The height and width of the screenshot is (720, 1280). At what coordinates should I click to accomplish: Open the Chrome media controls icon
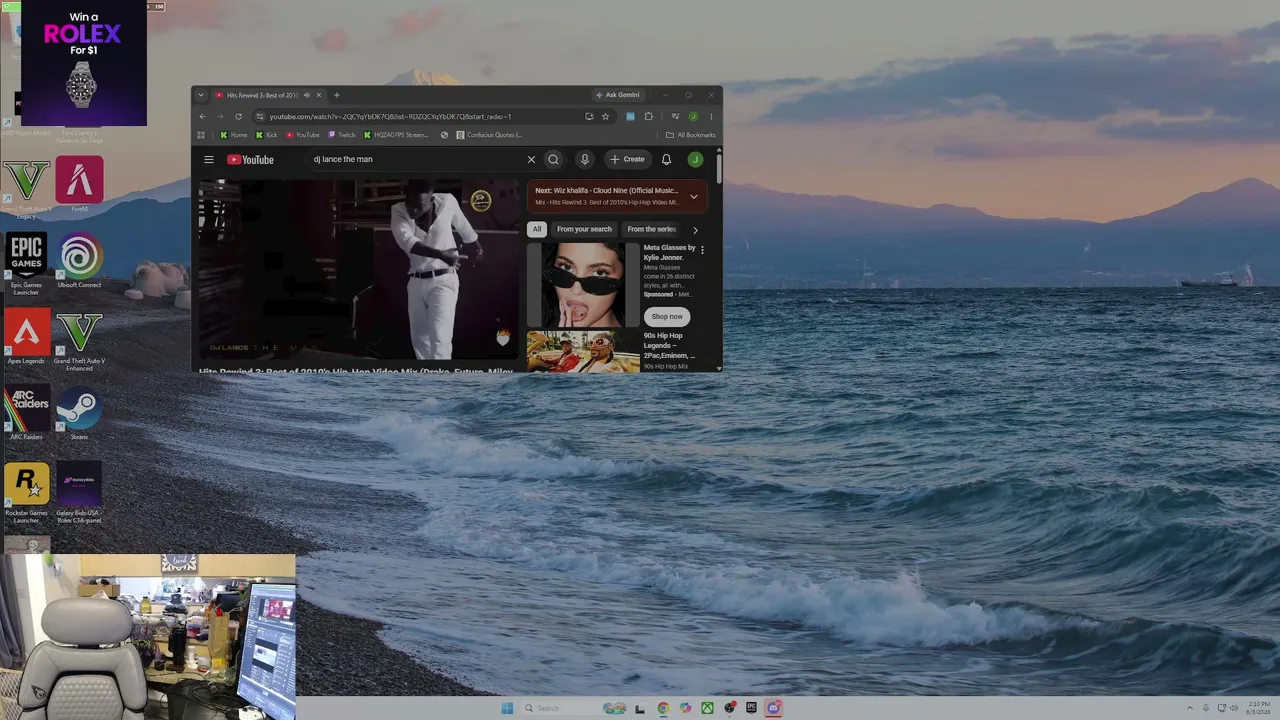(x=675, y=116)
